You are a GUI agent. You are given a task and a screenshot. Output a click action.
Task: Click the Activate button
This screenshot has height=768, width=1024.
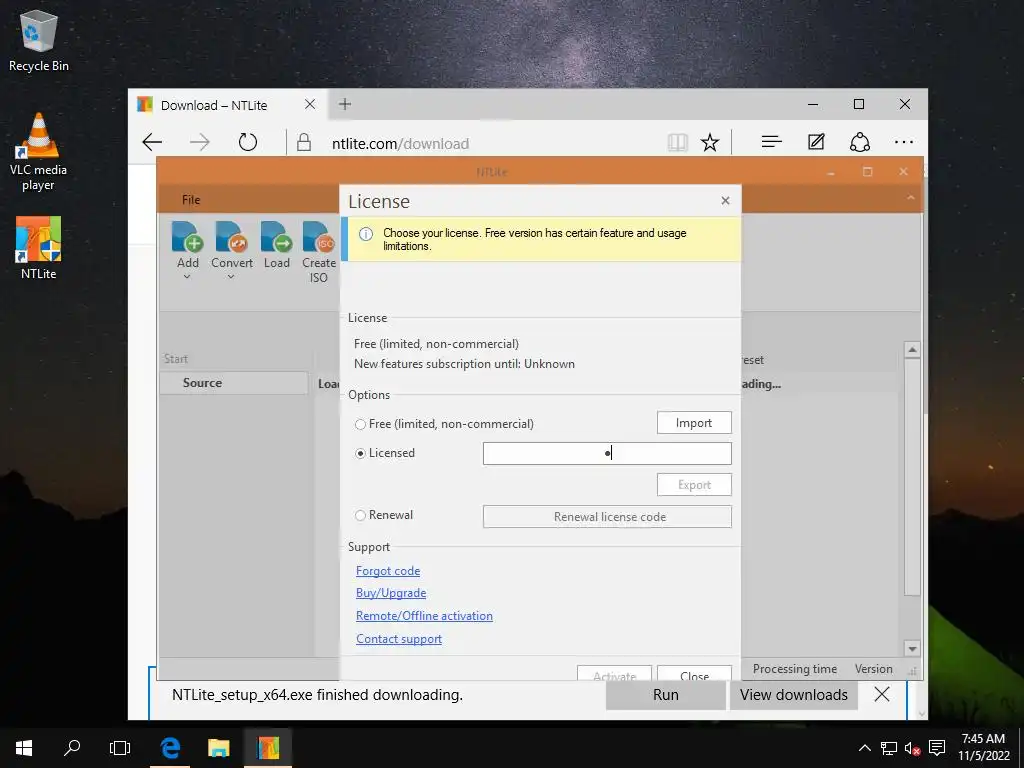615,674
